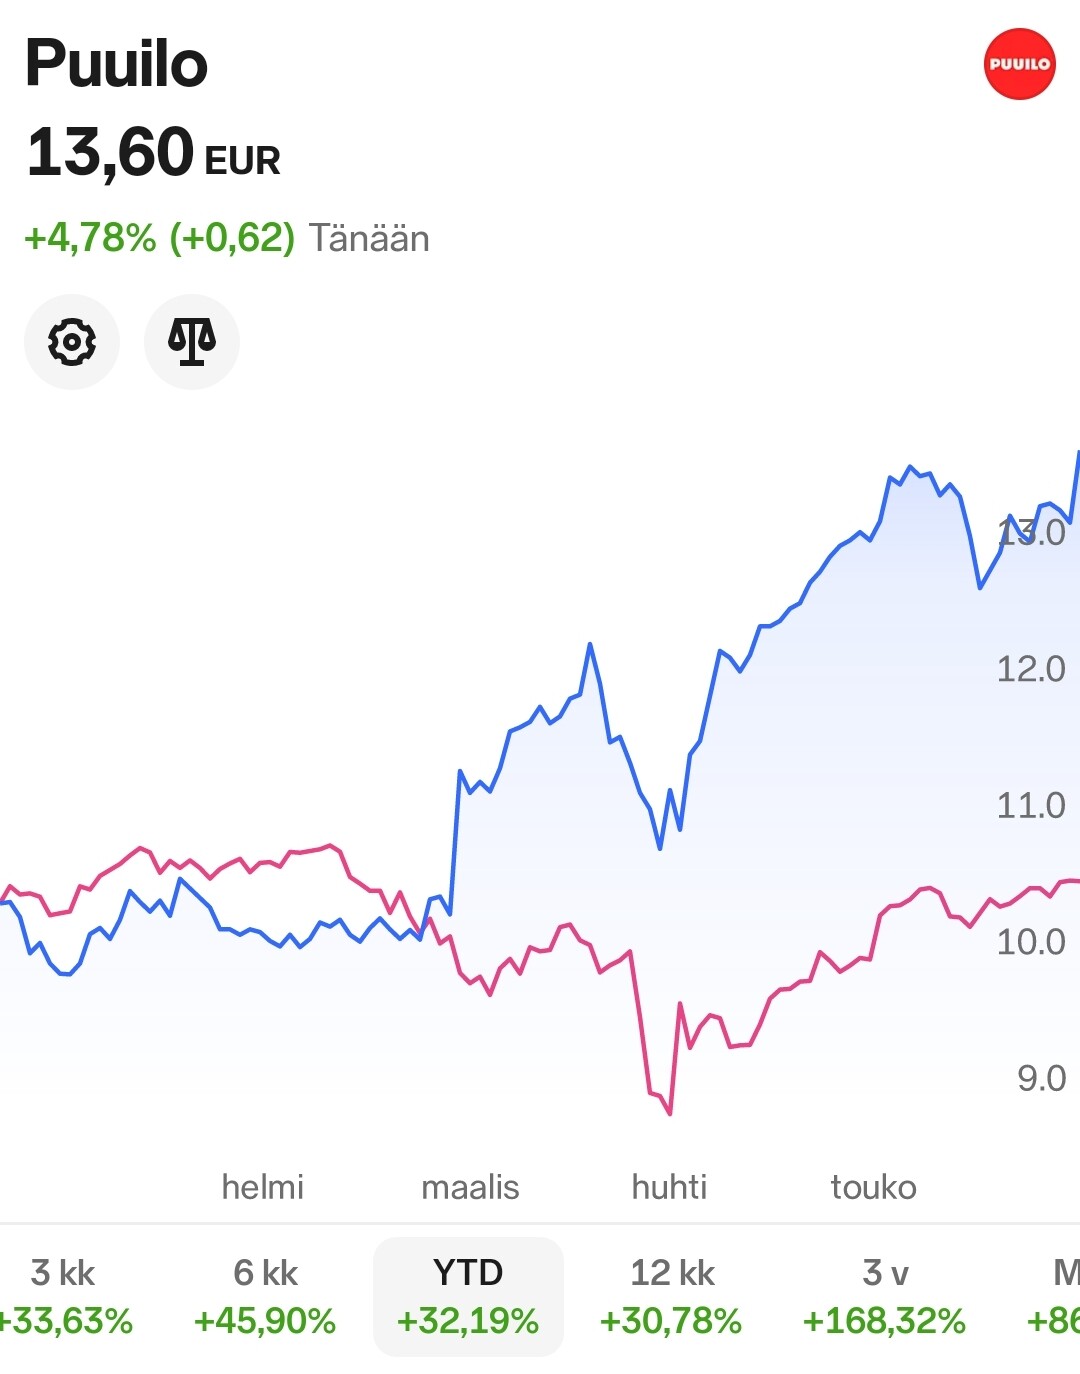Tap the helmi month marker

tap(262, 1187)
